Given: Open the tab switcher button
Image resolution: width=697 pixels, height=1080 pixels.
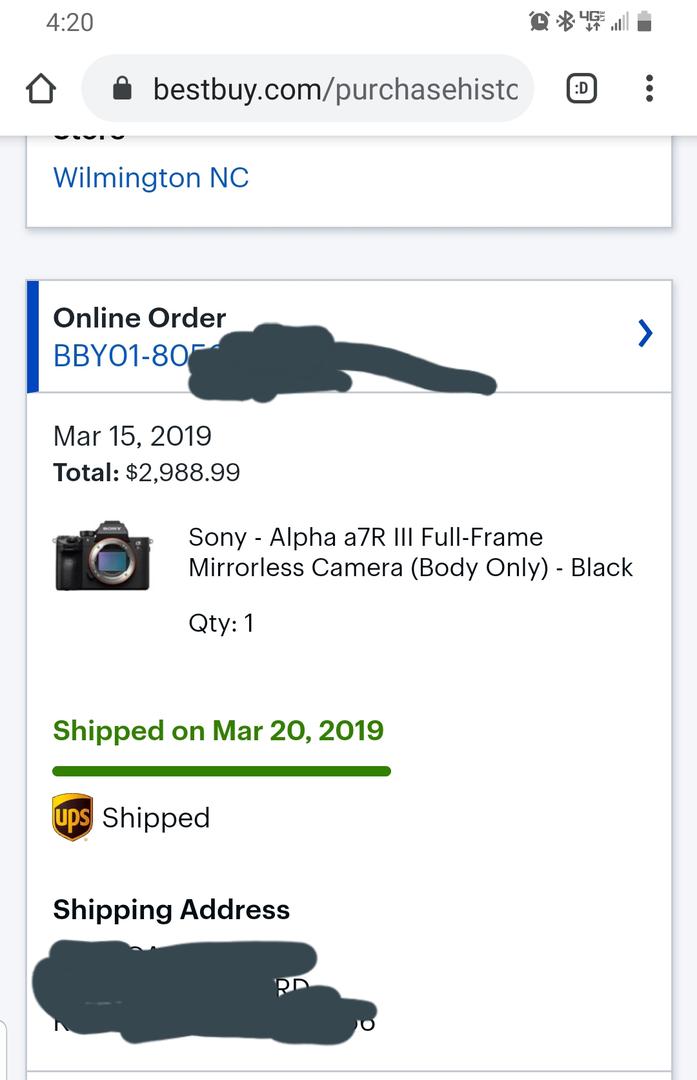Looking at the screenshot, I should 581,88.
